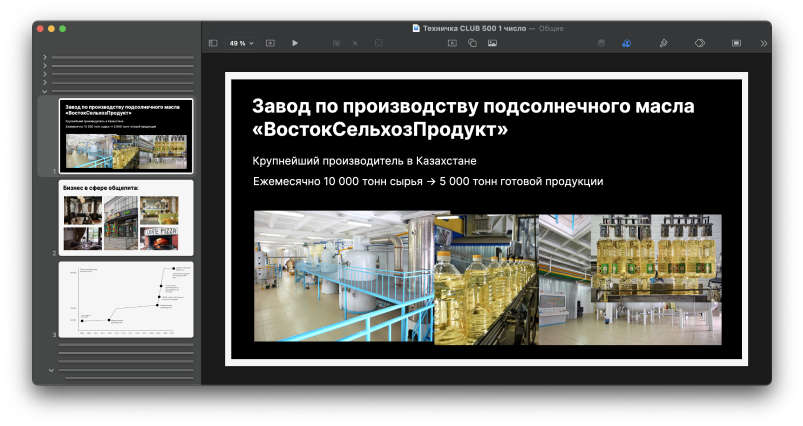The height and width of the screenshot is (426, 803).
Task: Insert a Text box from toolbar
Action: click(452, 44)
